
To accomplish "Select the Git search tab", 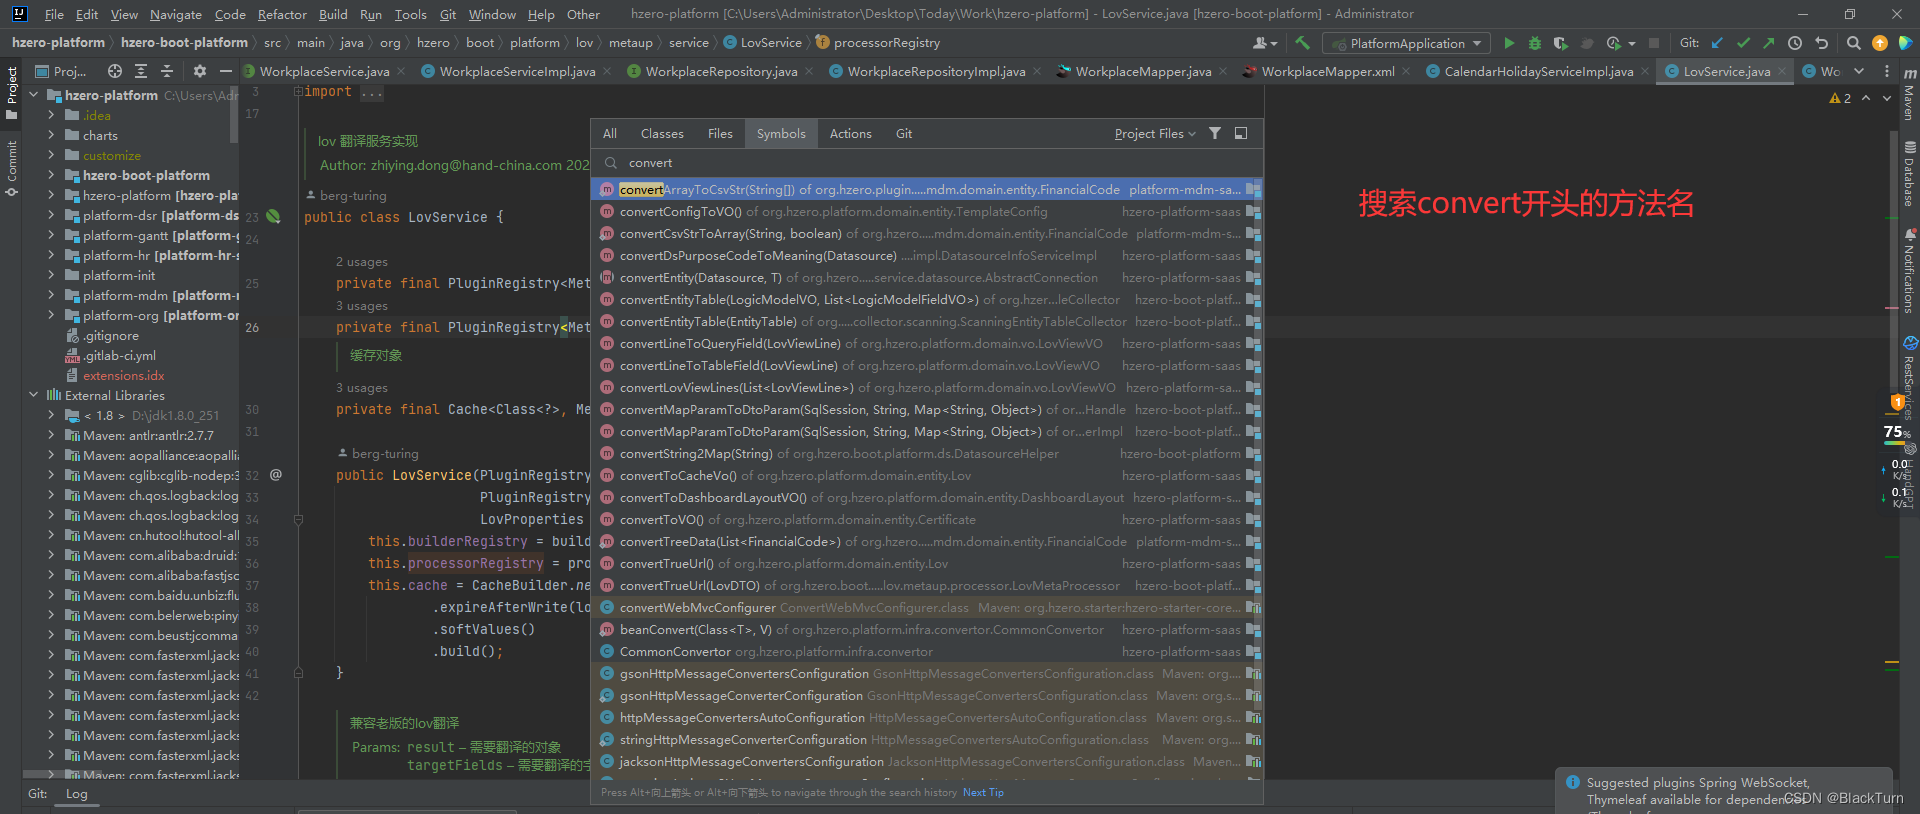I will (x=903, y=133).
